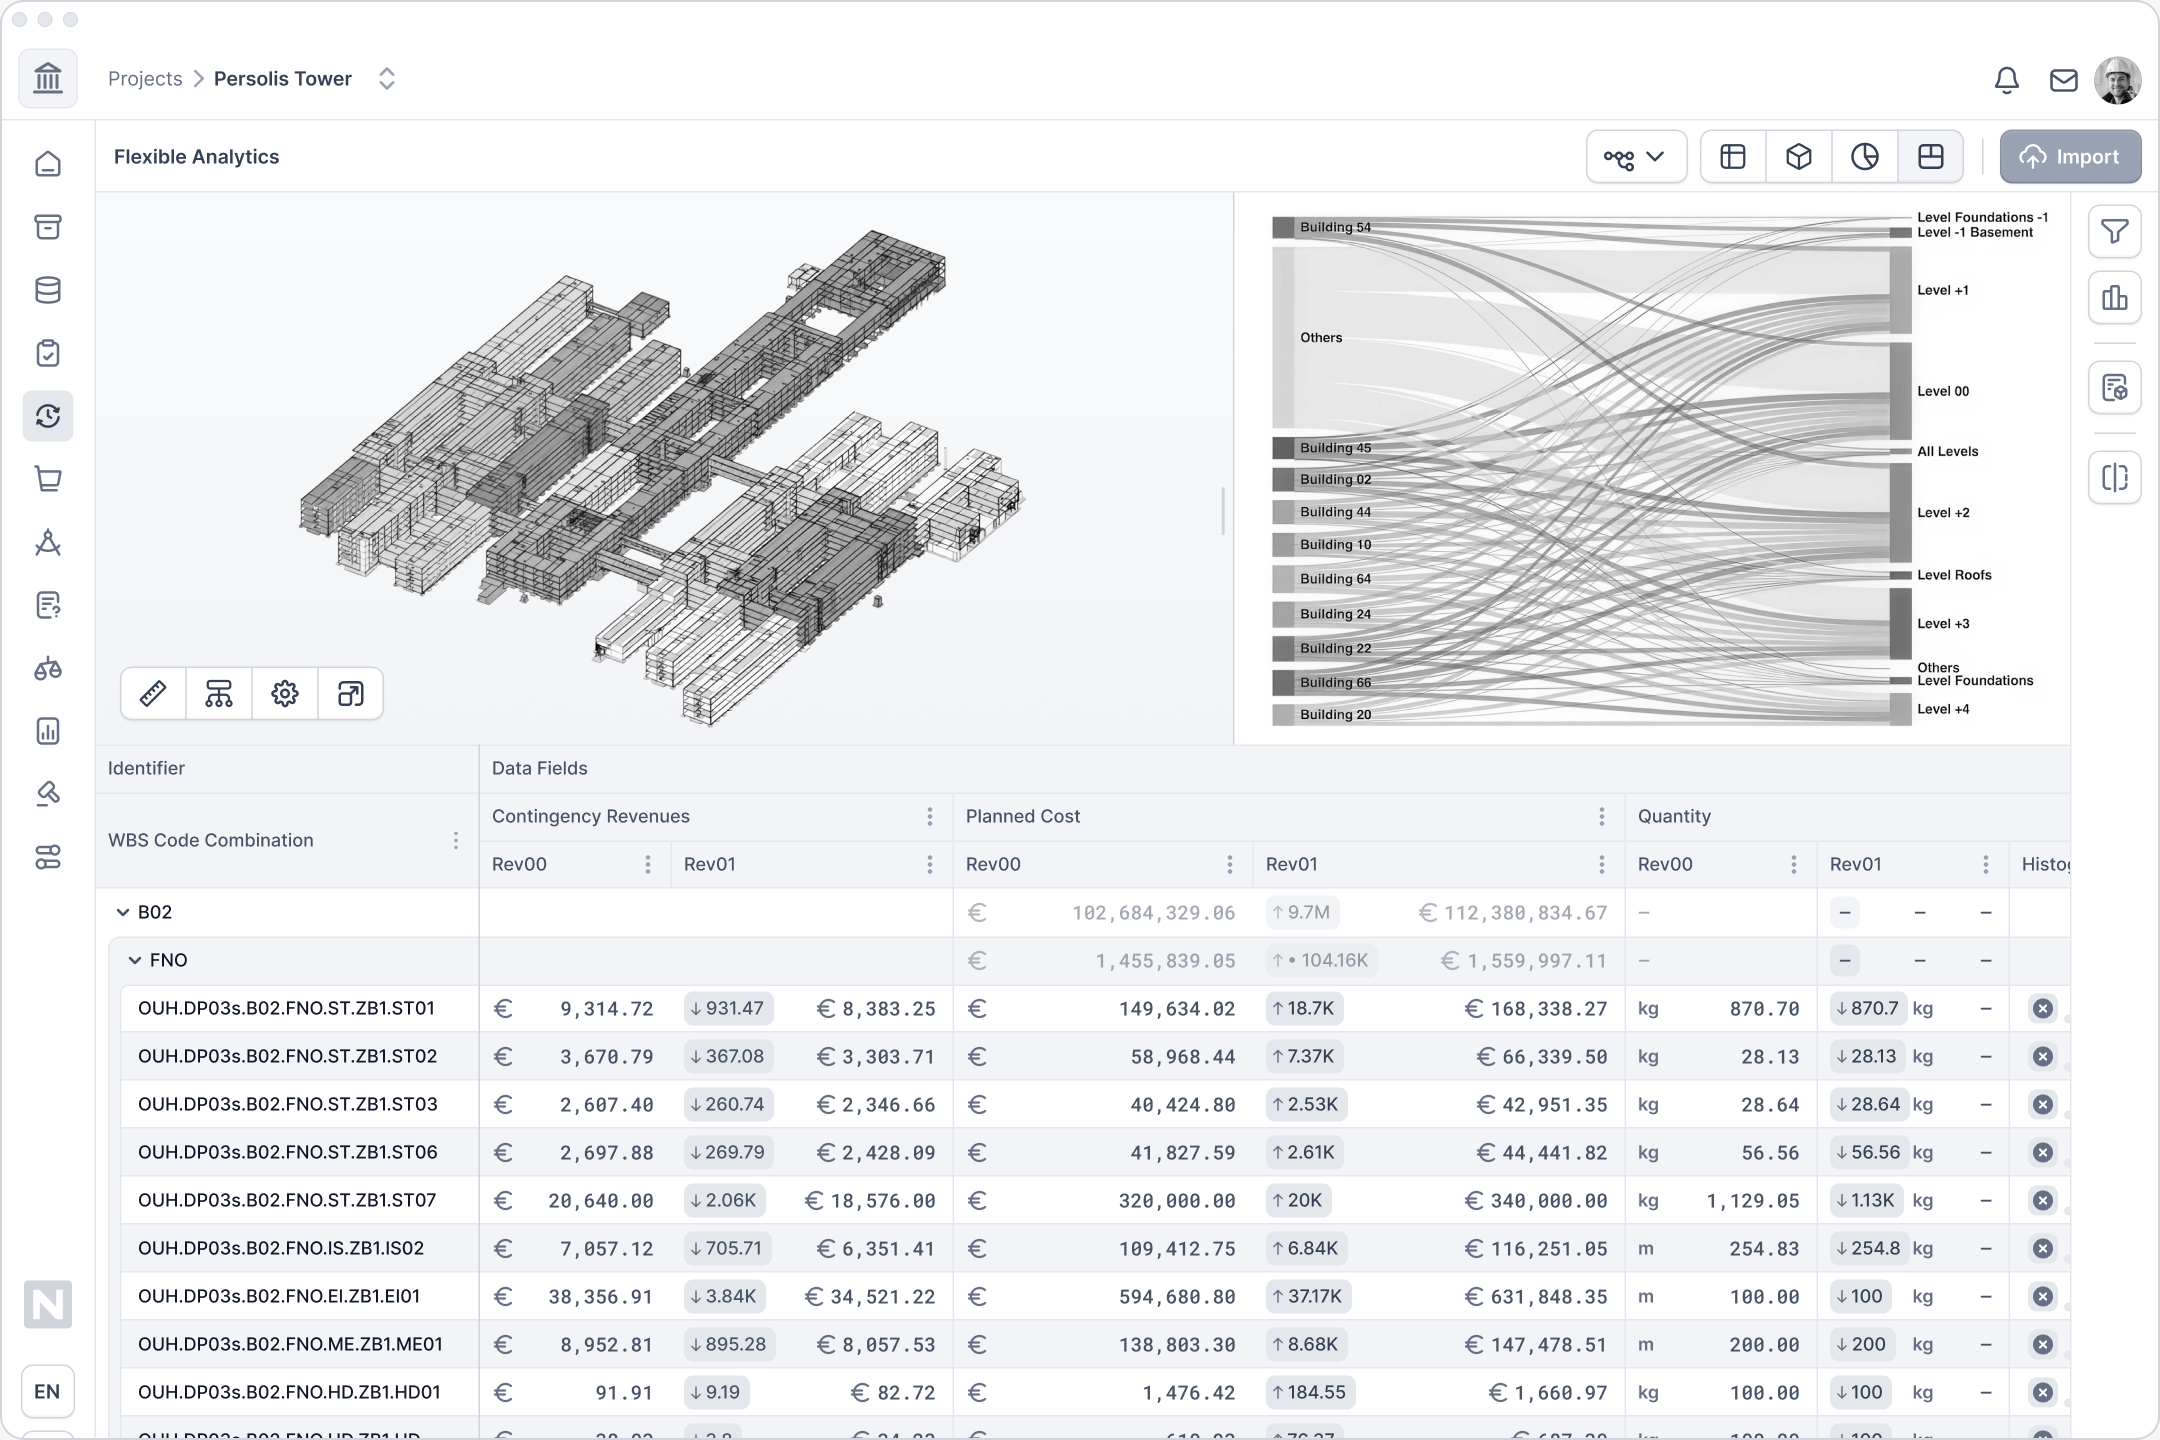
Task: Go to Home in sidebar
Action: (x=48, y=164)
